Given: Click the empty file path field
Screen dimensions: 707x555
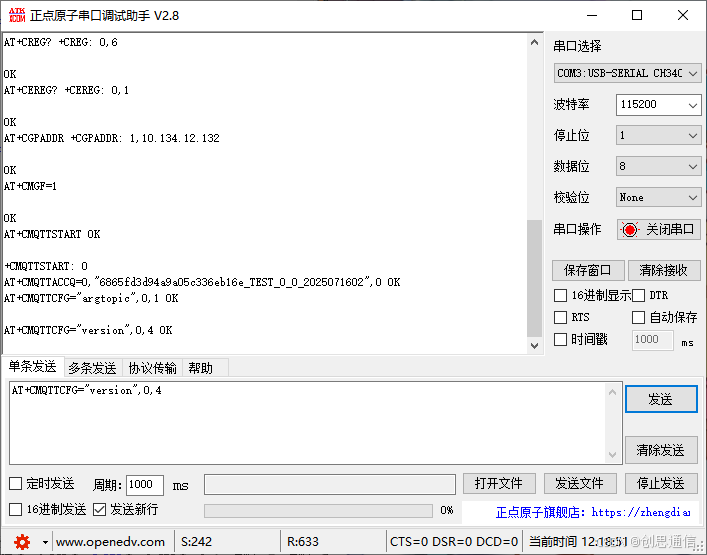Looking at the screenshot, I should tap(330, 484).
